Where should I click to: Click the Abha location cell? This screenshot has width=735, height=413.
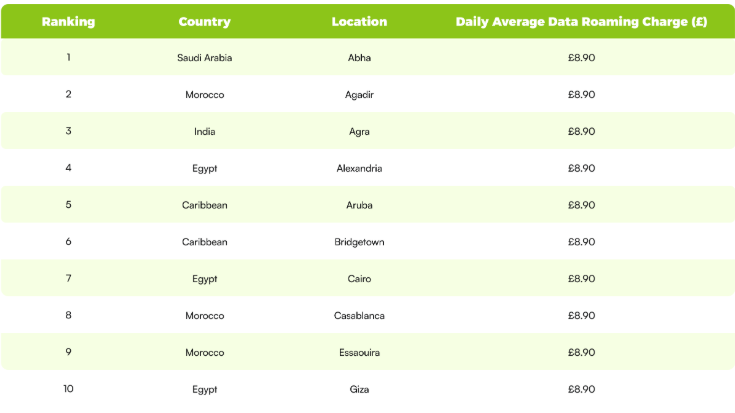(359, 58)
